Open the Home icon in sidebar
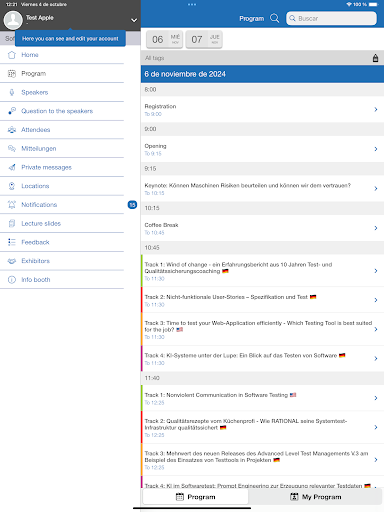Screen dimensions: 384x512 pos(12,55)
